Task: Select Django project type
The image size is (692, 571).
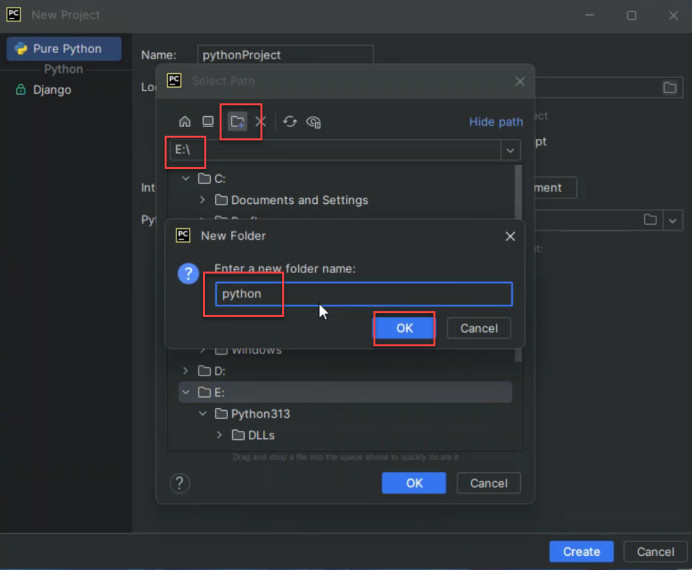Action: pos(51,90)
